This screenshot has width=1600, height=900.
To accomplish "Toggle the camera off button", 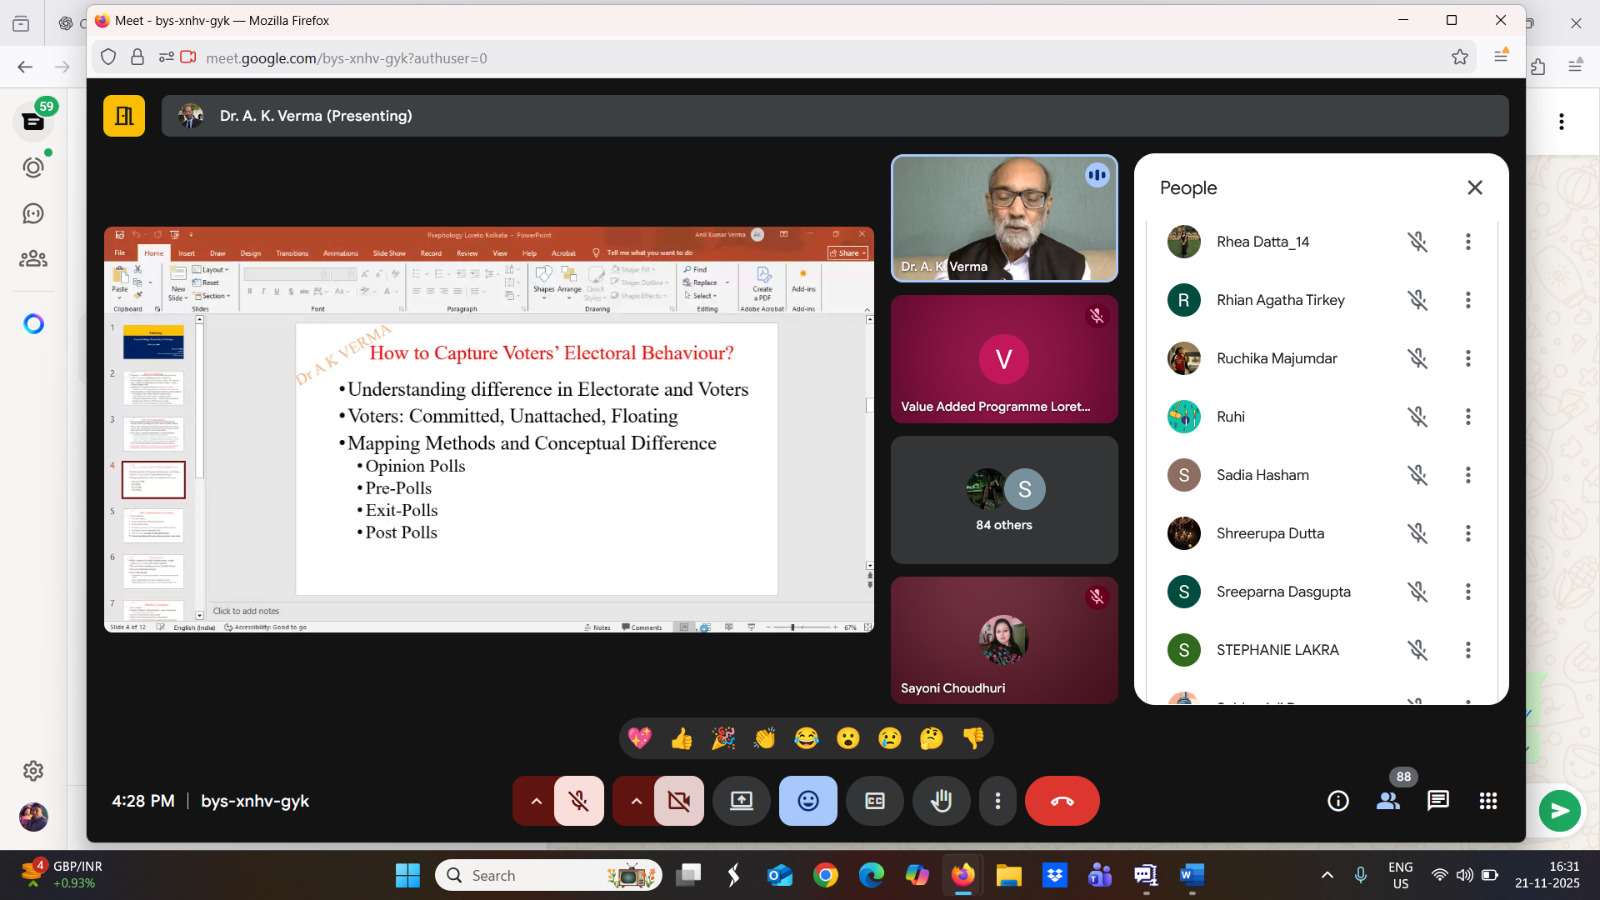I will (679, 801).
